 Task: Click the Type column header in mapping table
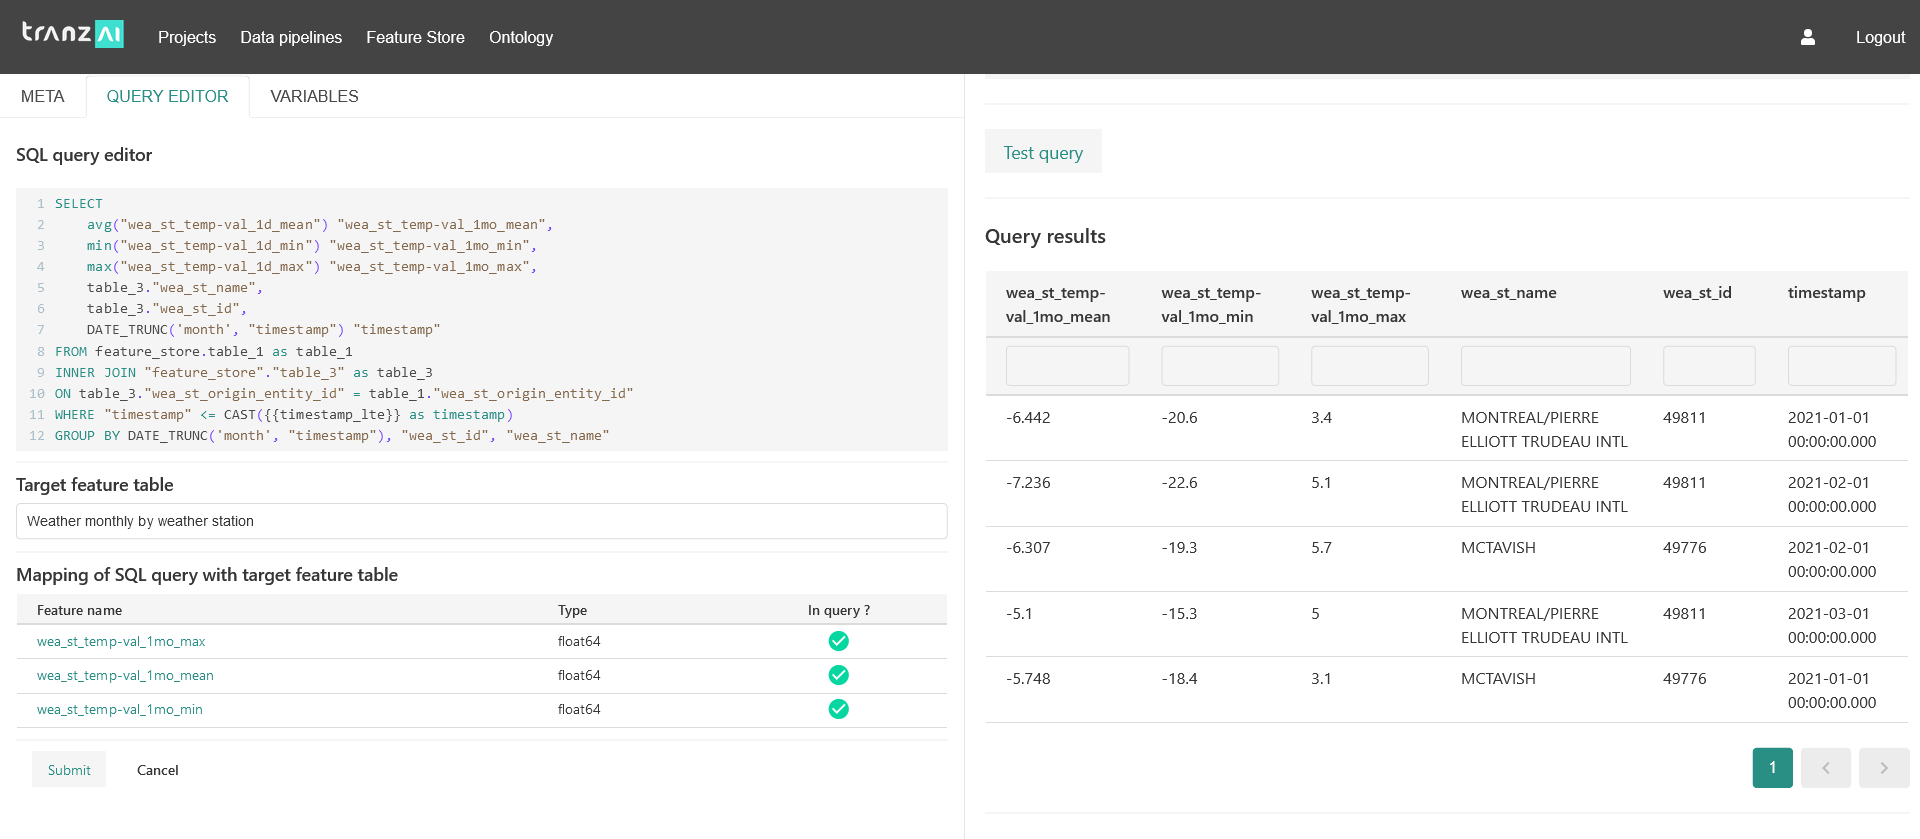click(x=572, y=610)
